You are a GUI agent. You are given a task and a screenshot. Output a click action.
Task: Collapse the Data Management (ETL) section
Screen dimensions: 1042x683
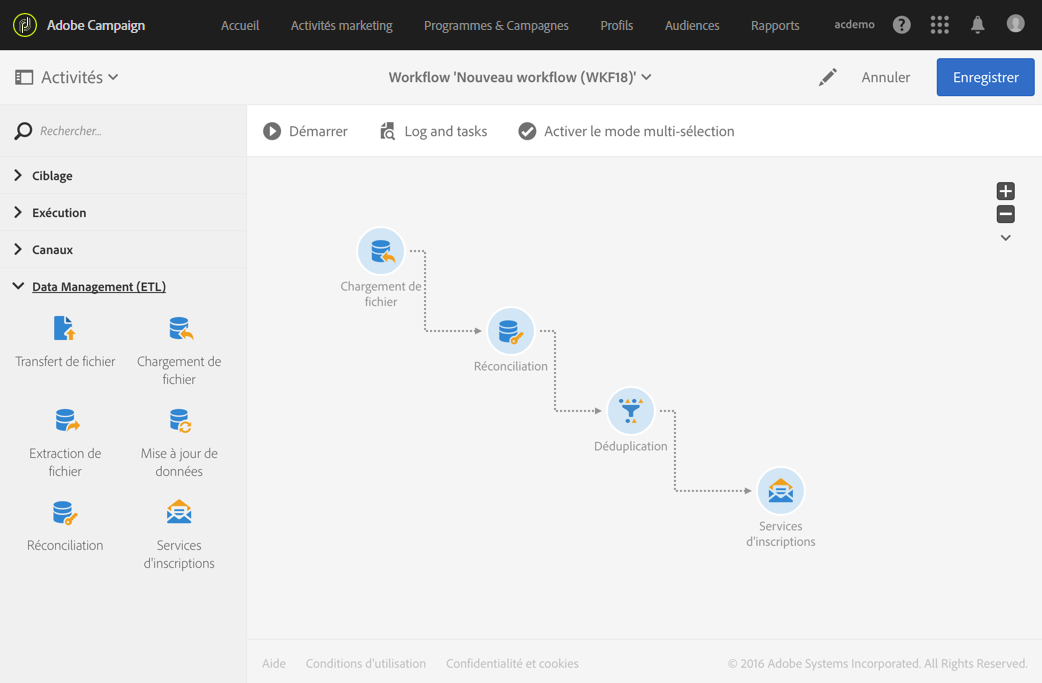pyautogui.click(x=98, y=287)
